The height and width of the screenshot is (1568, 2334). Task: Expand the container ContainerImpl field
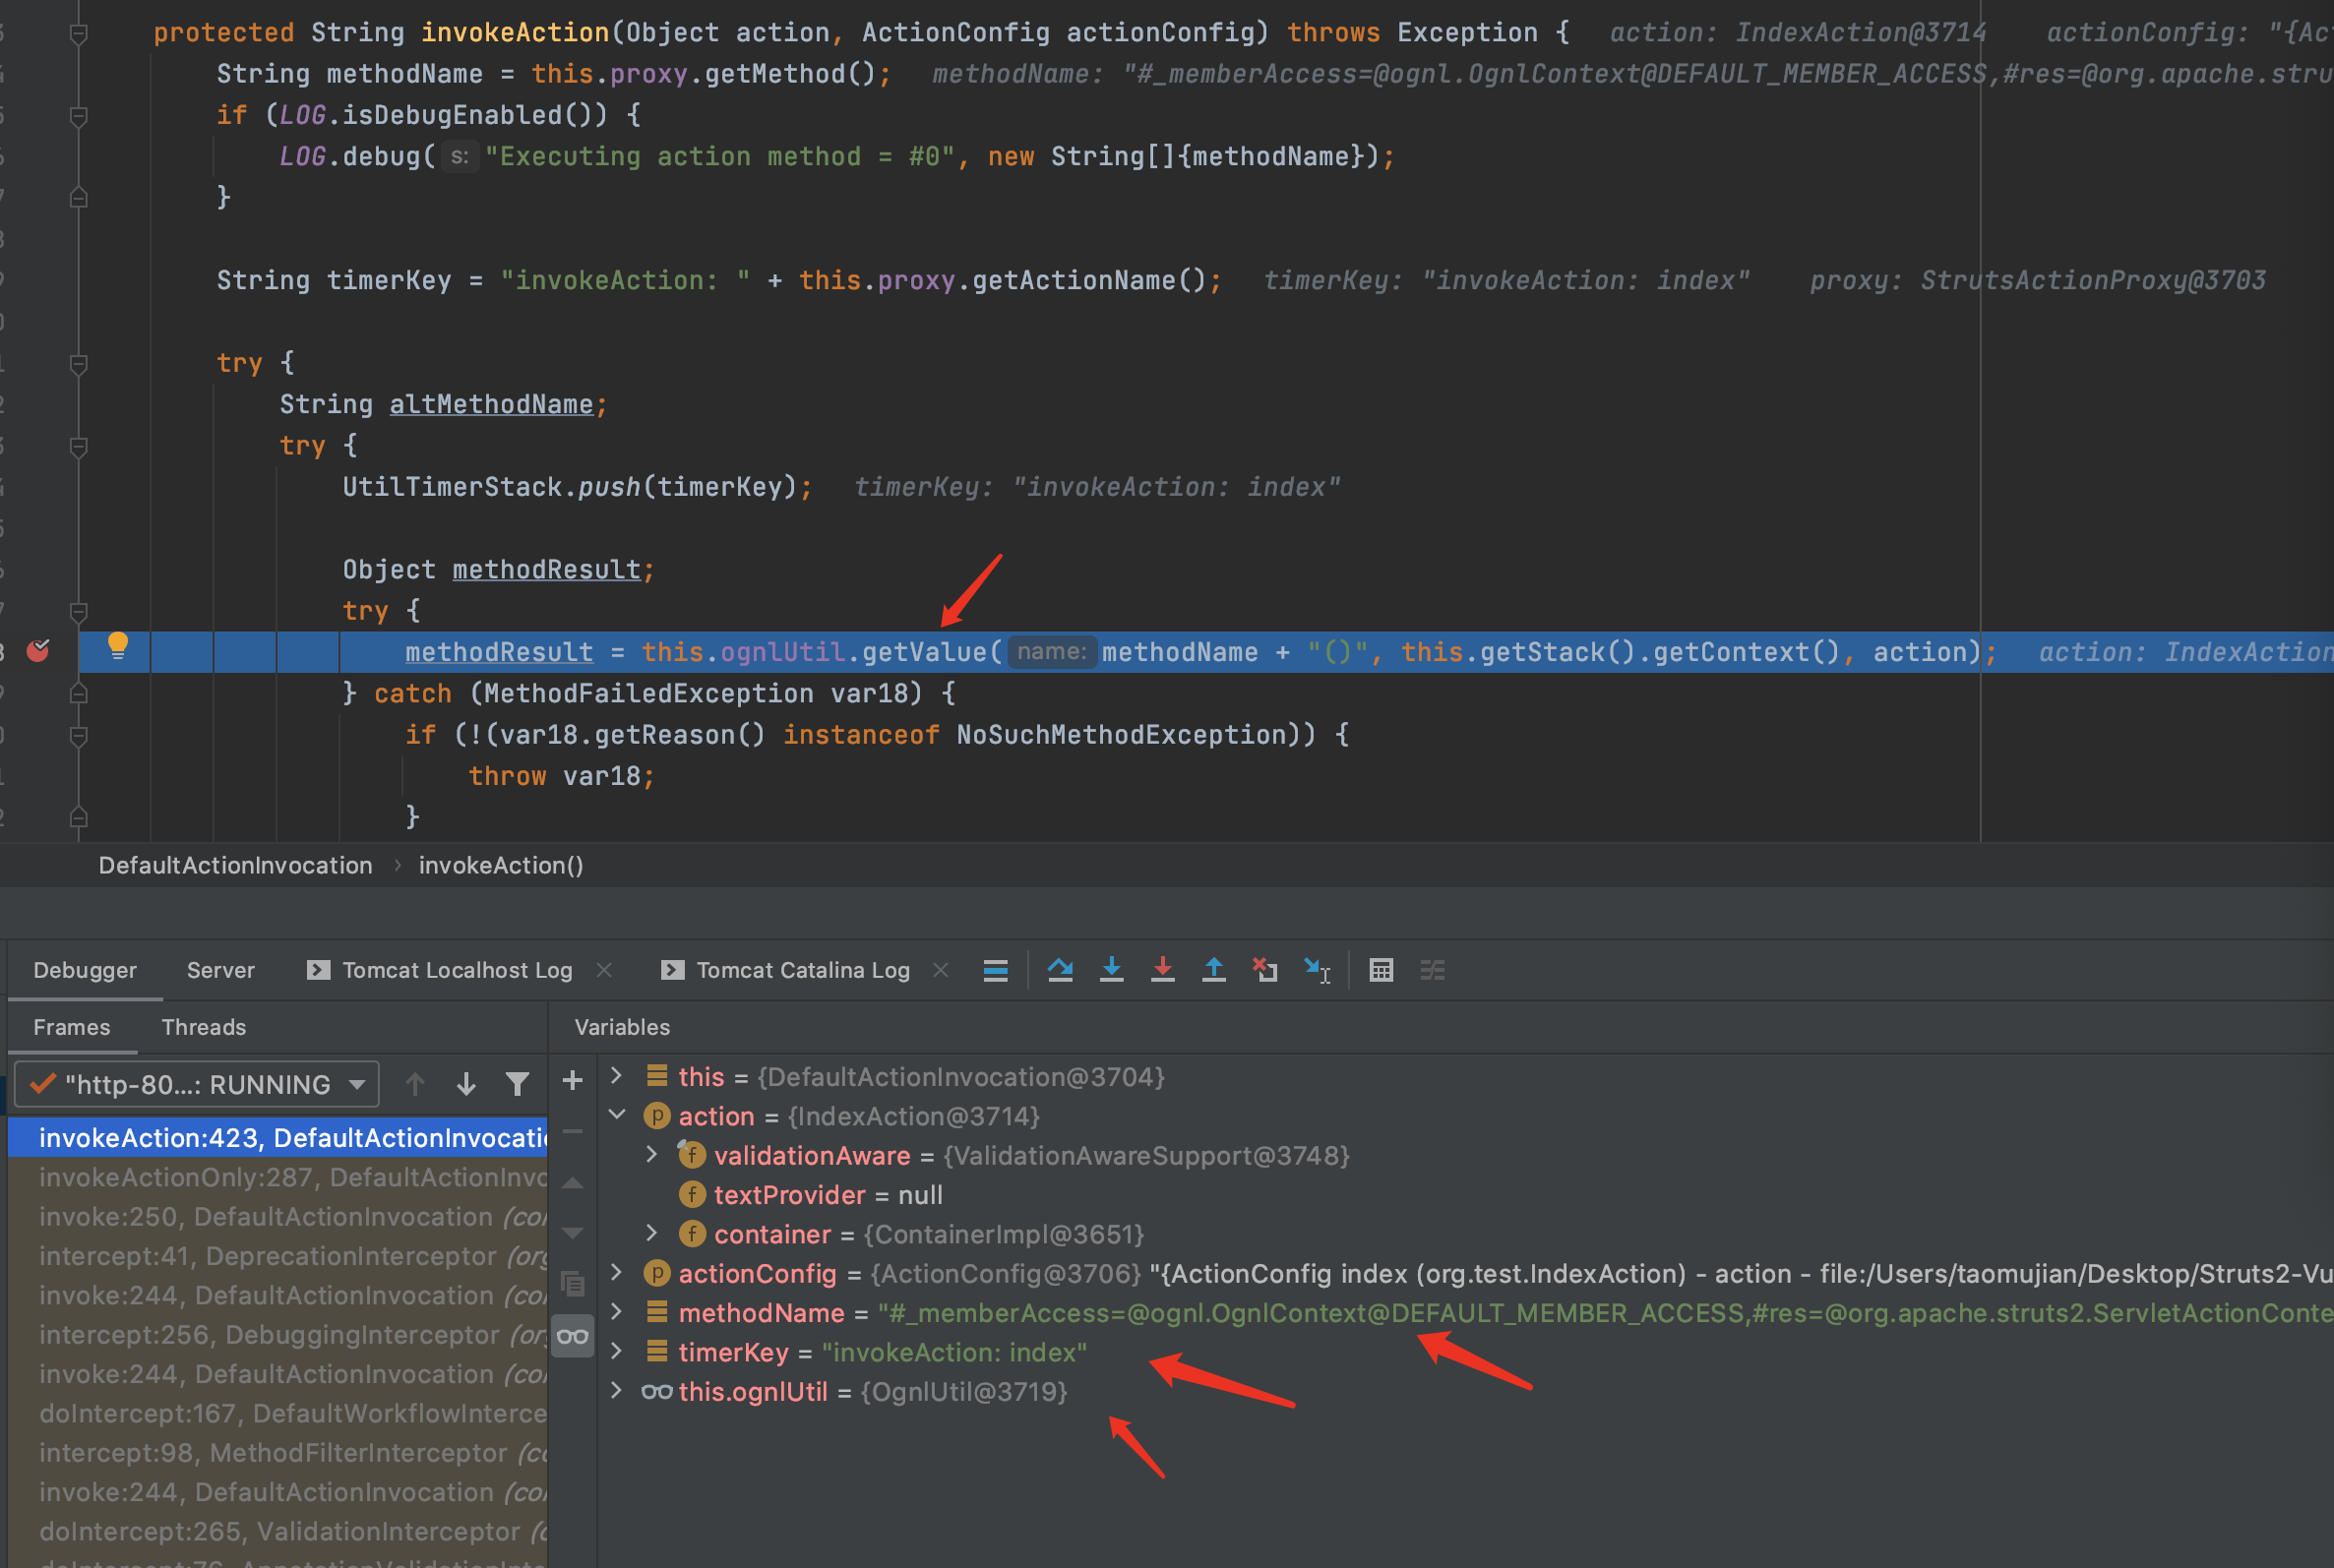click(651, 1233)
